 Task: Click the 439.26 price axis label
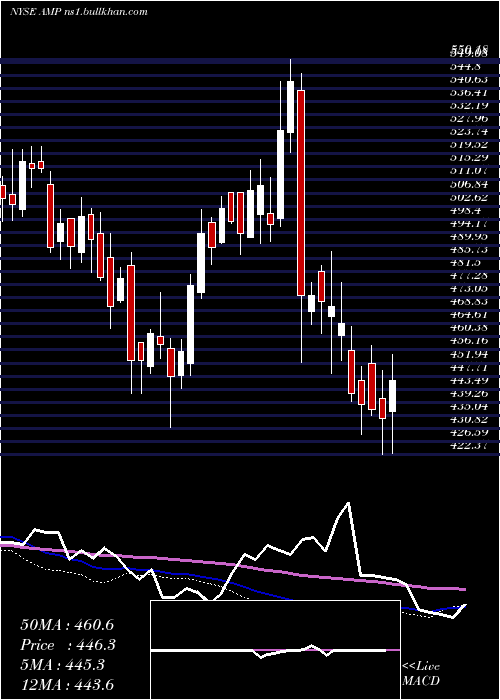tap(469, 393)
